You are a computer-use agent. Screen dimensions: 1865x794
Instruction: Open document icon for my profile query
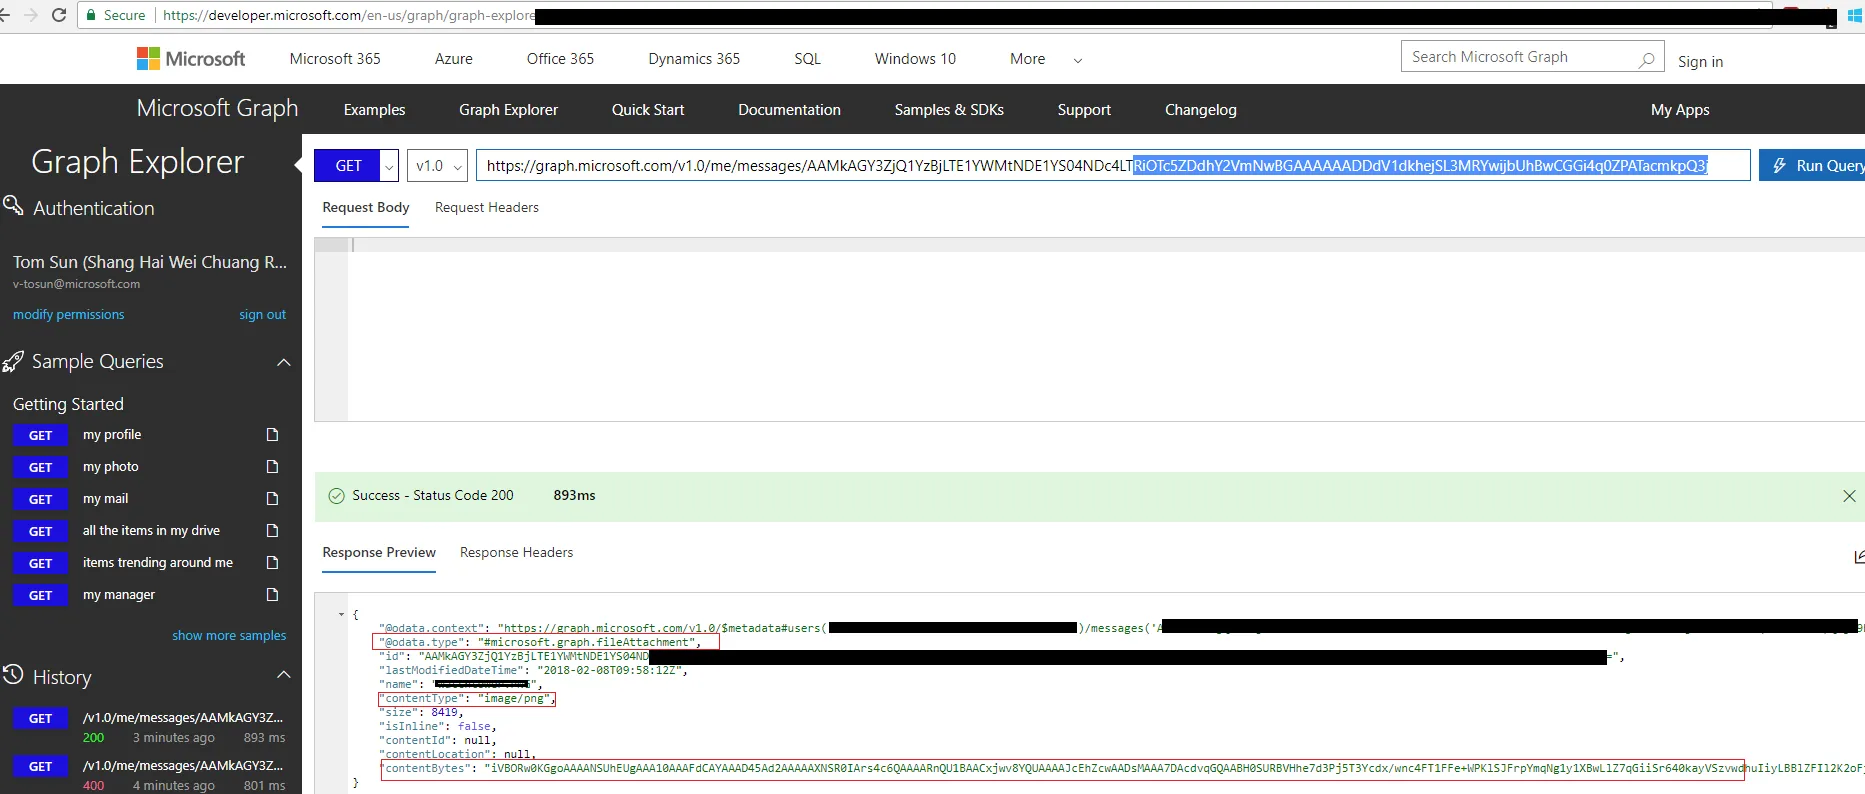272,435
